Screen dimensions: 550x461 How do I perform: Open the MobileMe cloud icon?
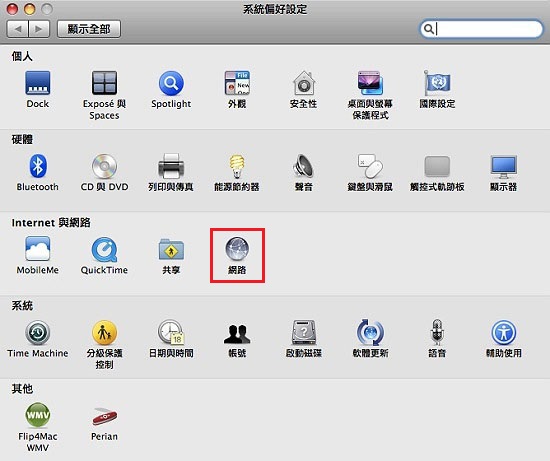[x=38, y=248]
